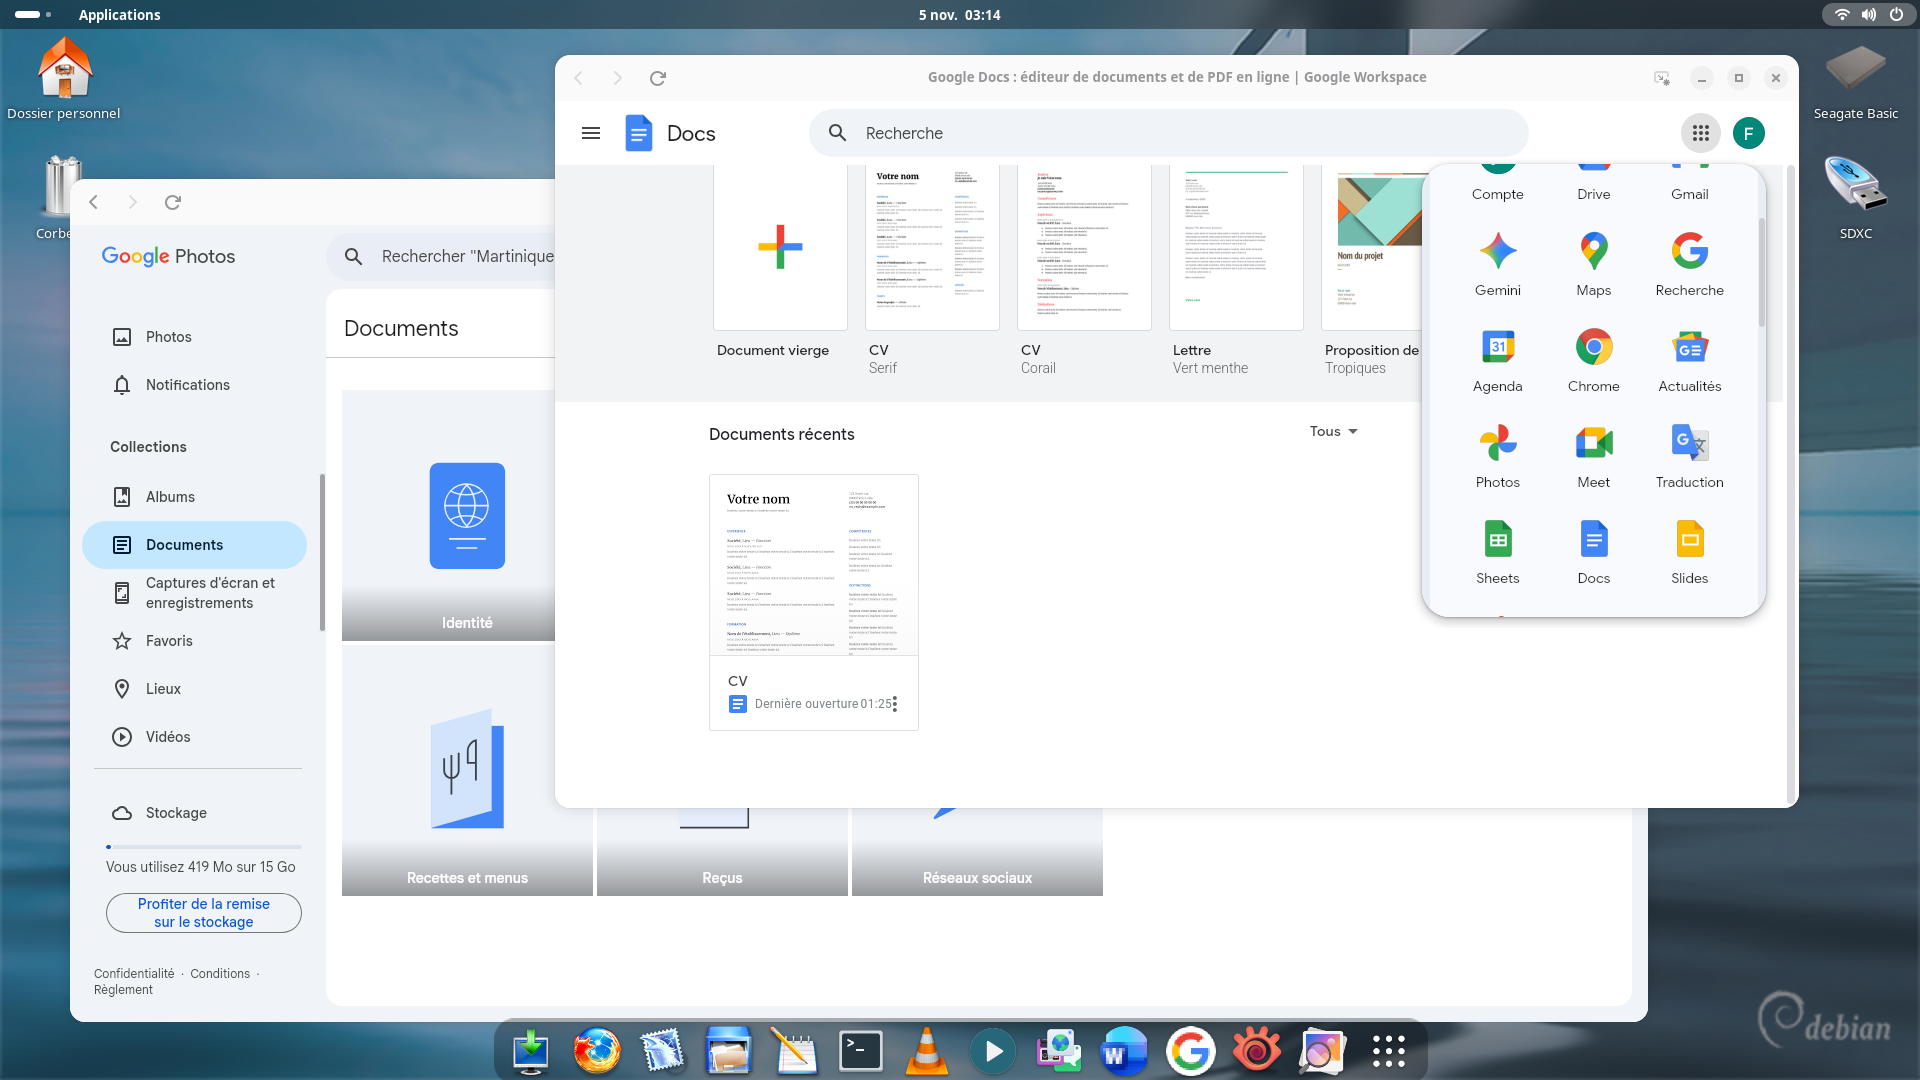Open the Confidentialité link
Image resolution: width=1920 pixels, height=1080 pixels.
pyautogui.click(x=134, y=973)
